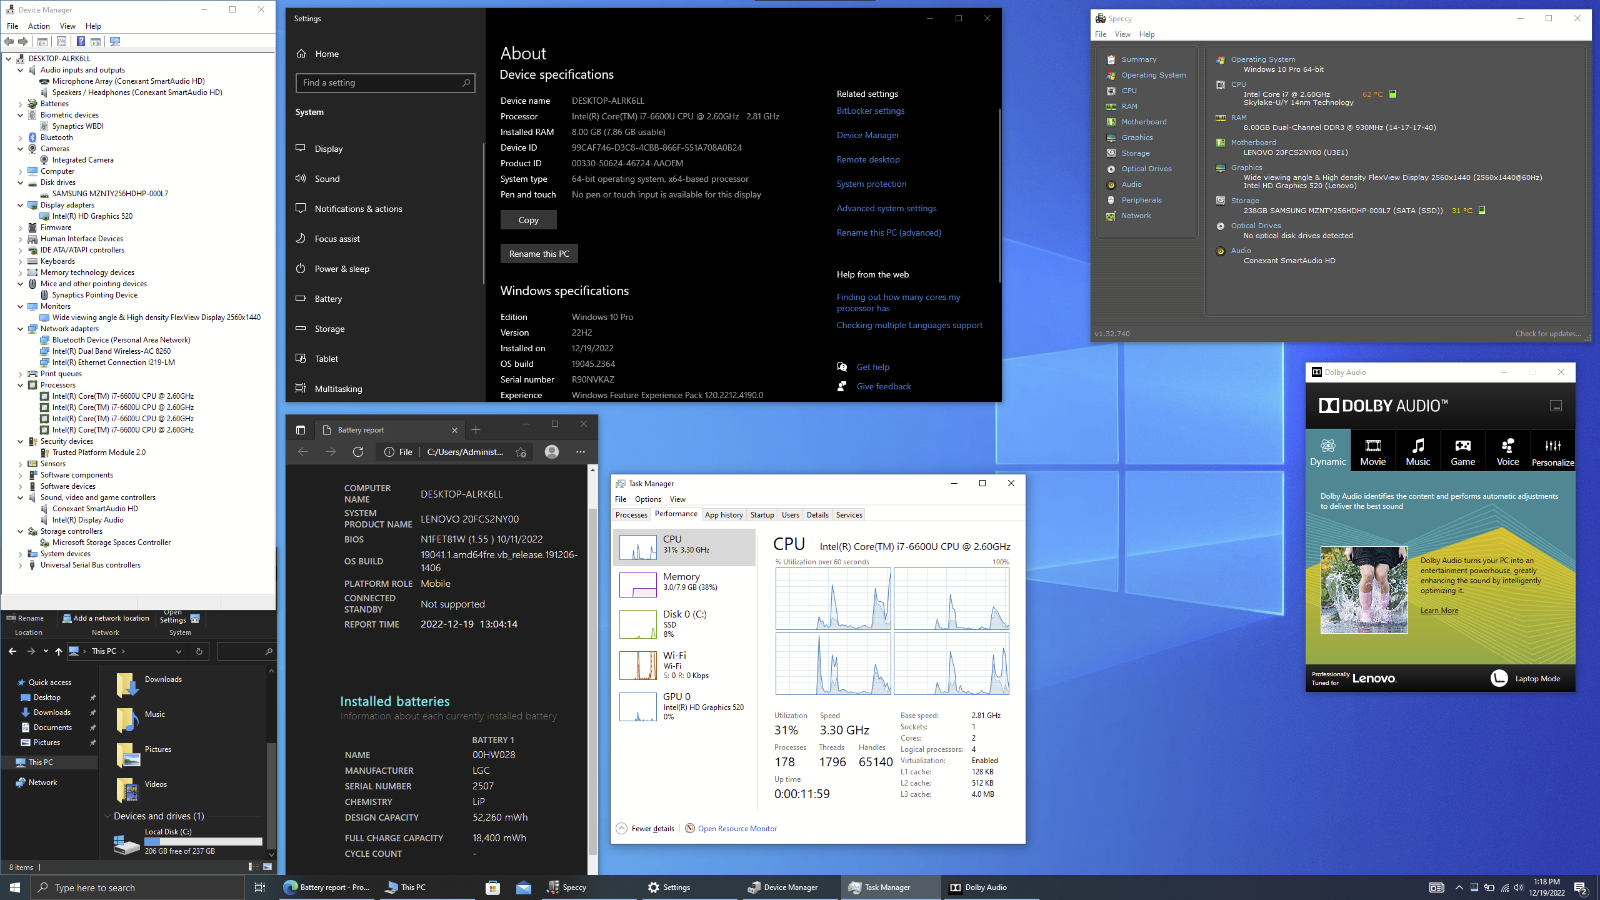Expand Universal Serial Bus controllers node

pyautogui.click(x=20, y=565)
